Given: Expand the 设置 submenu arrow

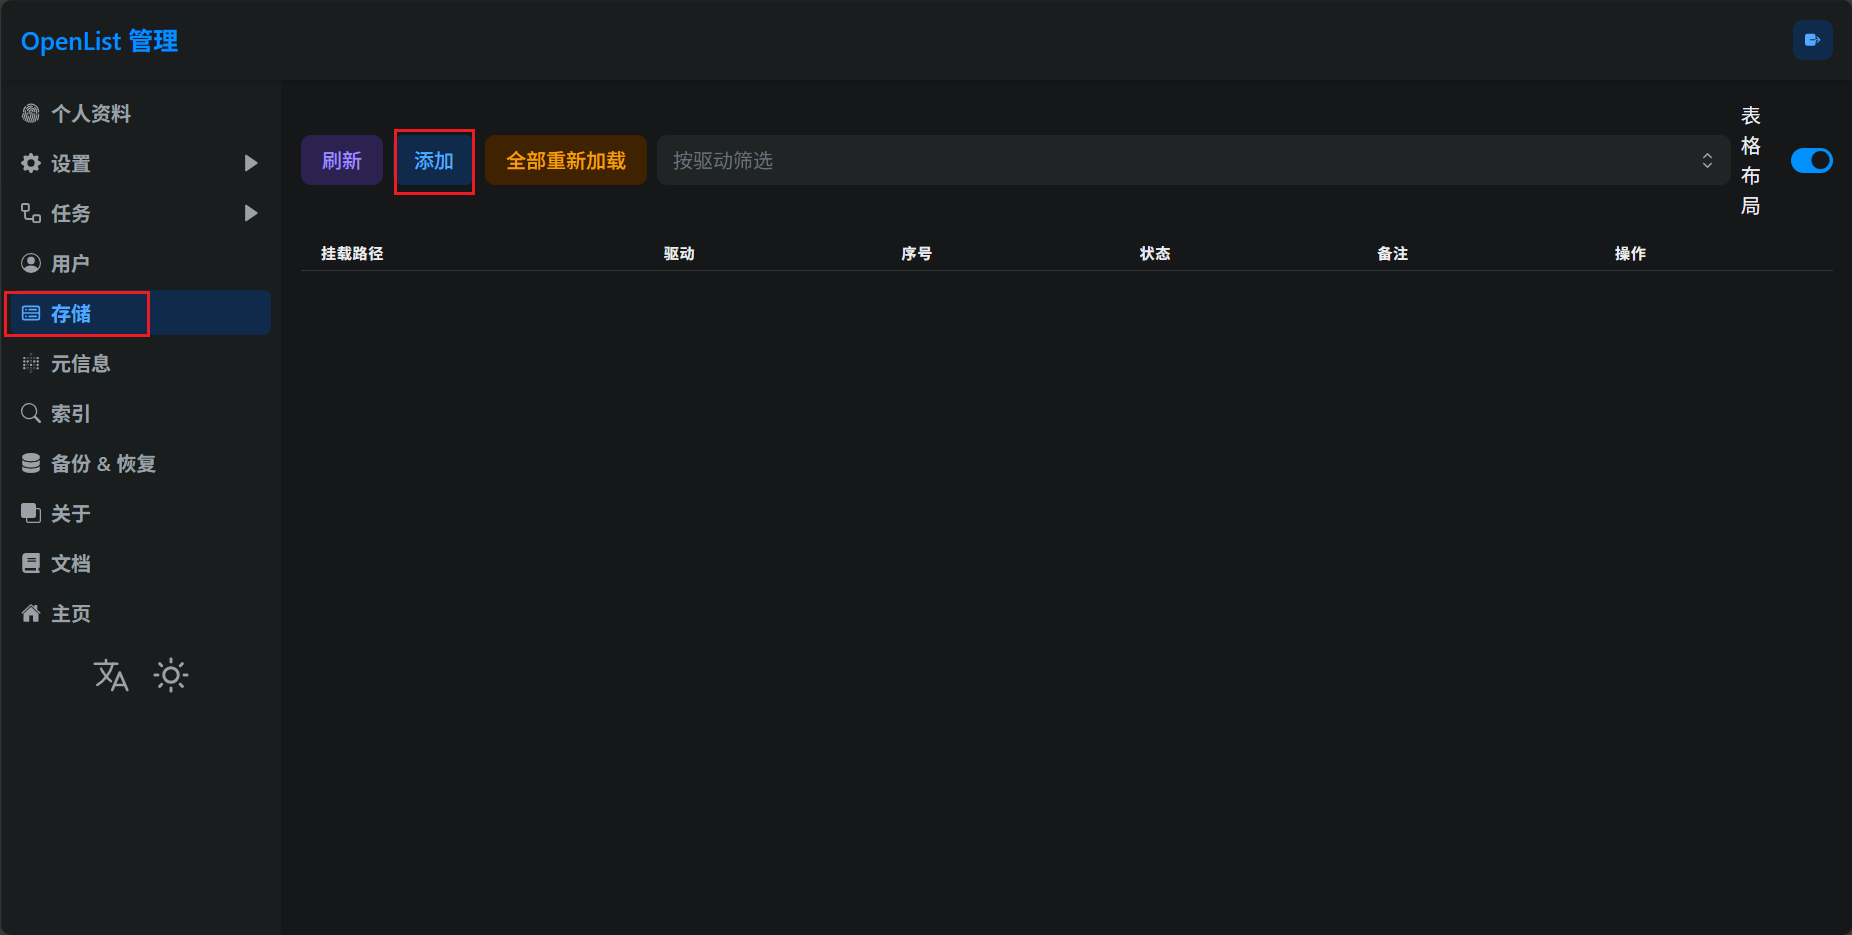Looking at the screenshot, I should tap(251, 163).
